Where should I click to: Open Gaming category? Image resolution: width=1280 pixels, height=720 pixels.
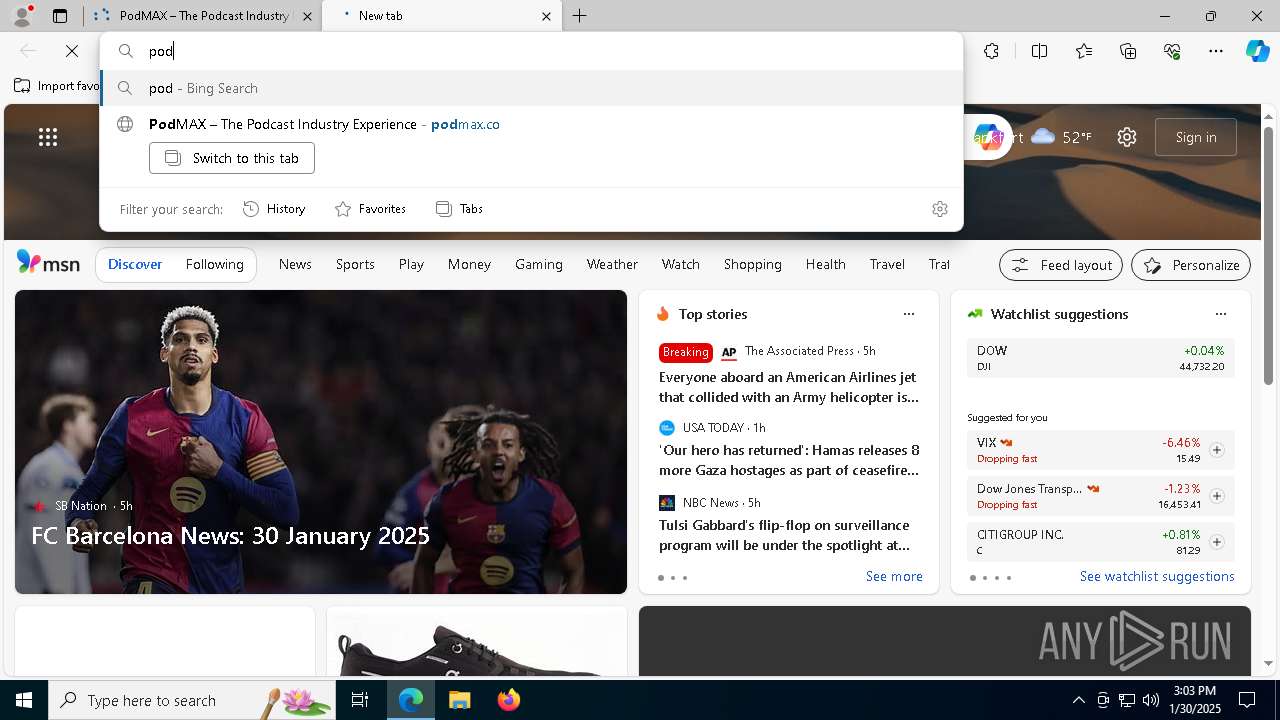tap(539, 264)
